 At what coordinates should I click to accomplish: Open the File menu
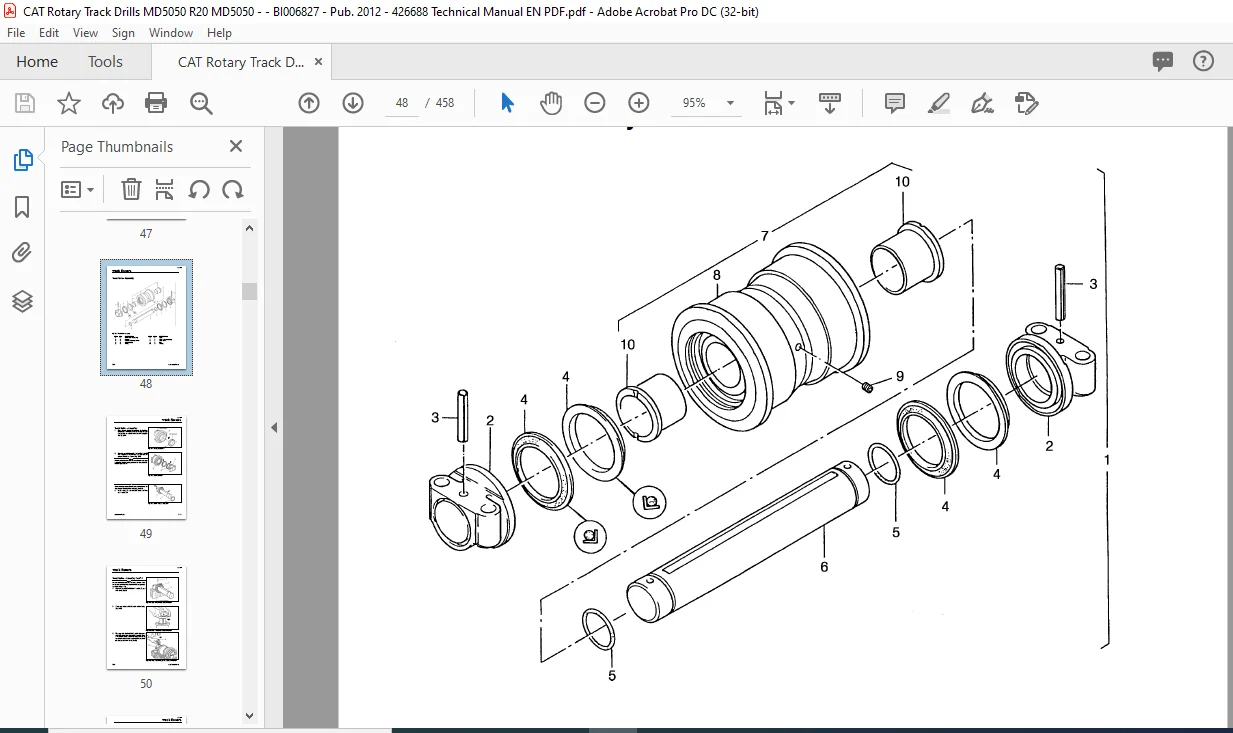coord(16,33)
